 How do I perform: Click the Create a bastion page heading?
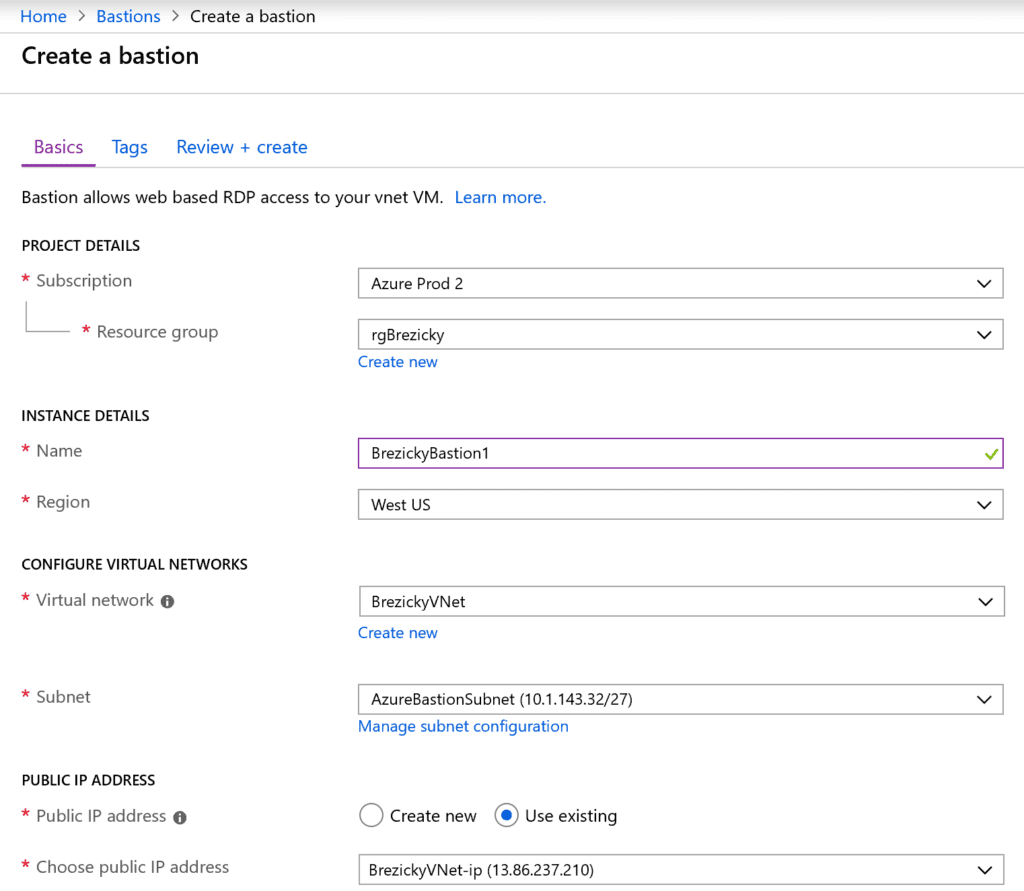(x=110, y=56)
